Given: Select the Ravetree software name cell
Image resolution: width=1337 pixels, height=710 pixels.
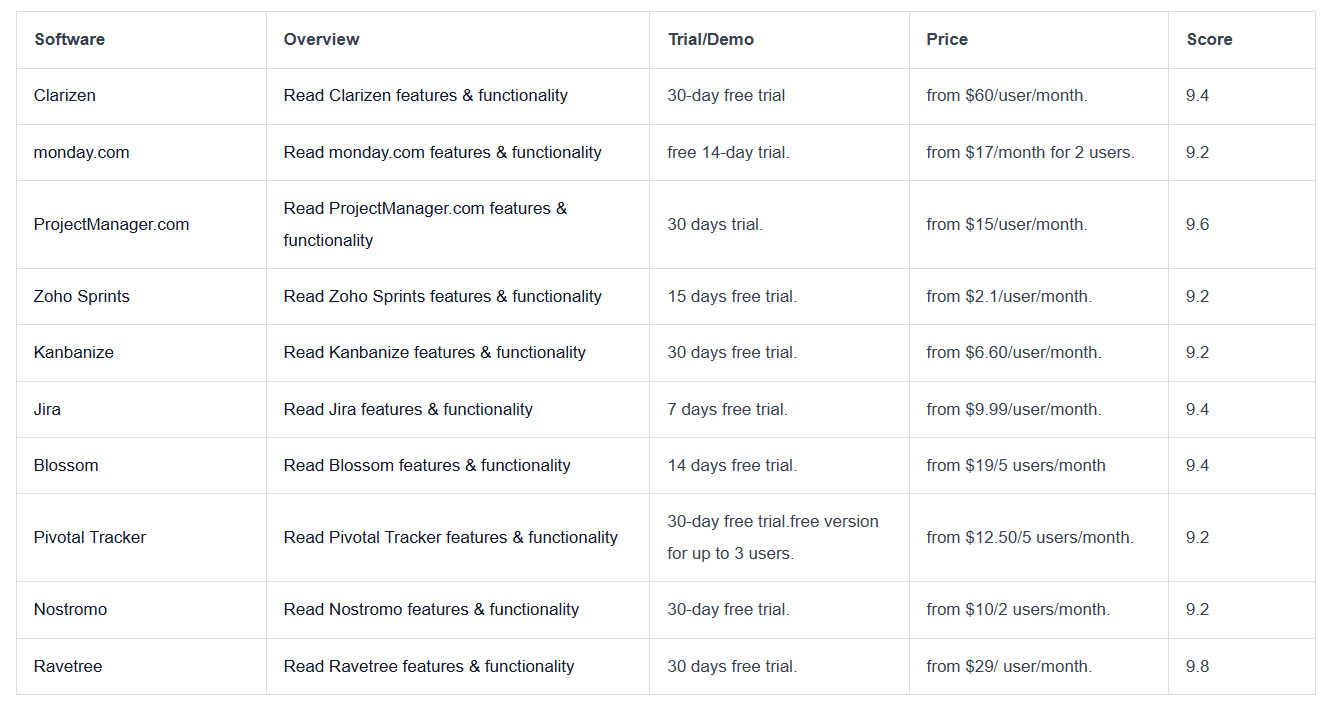Looking at the screenshot, I should (141, 667).
